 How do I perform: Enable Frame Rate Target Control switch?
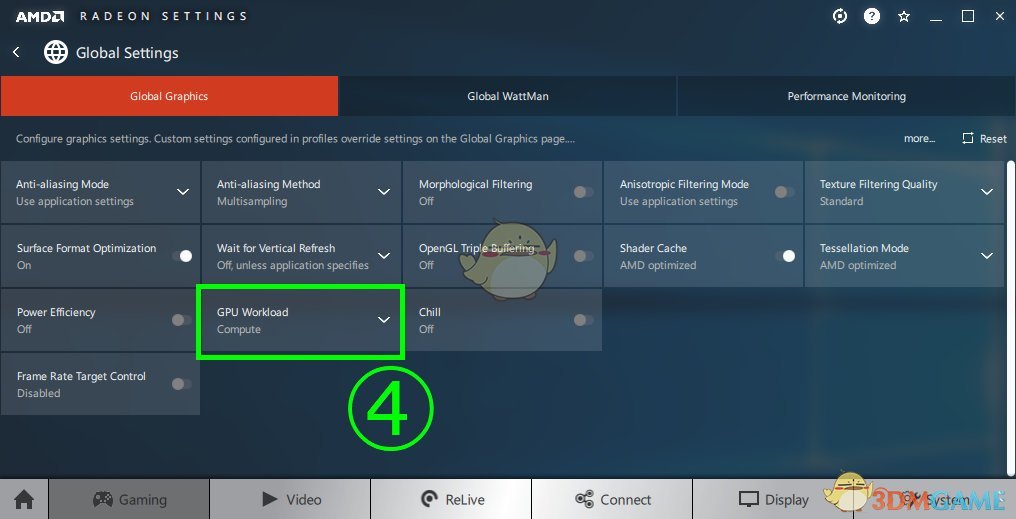coord(181,384)
